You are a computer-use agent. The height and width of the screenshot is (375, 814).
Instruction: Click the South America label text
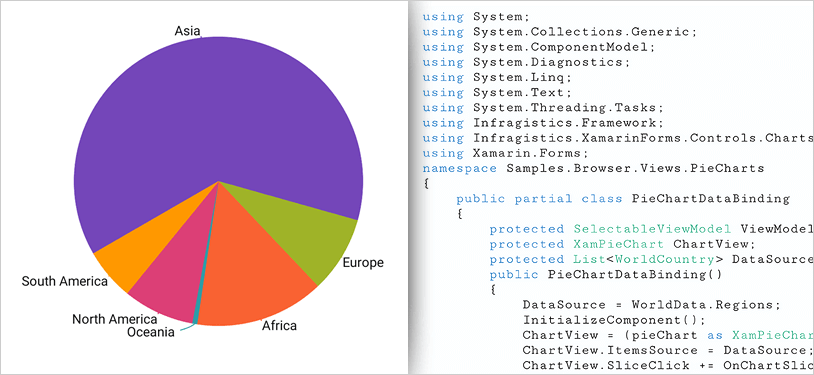pos(64,282)
